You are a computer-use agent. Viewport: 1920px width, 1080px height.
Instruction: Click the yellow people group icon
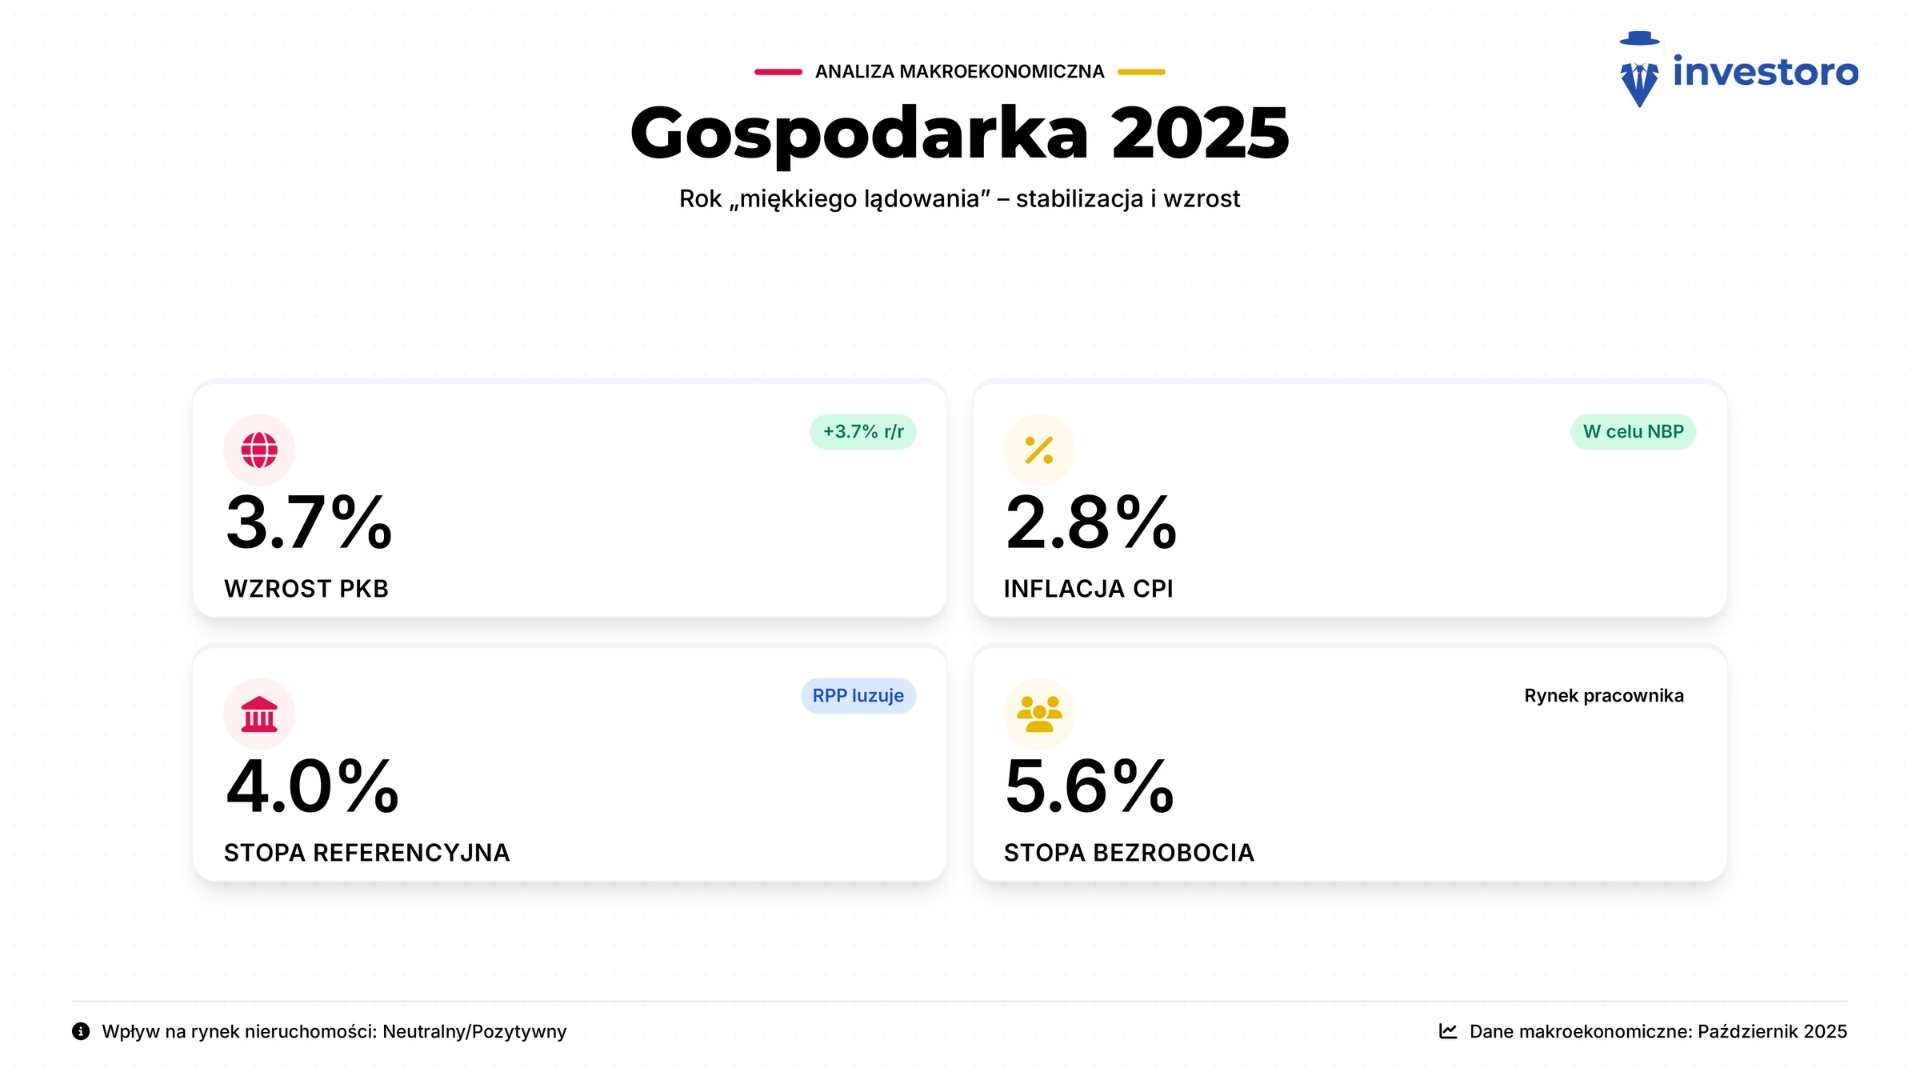(1039, 714)
